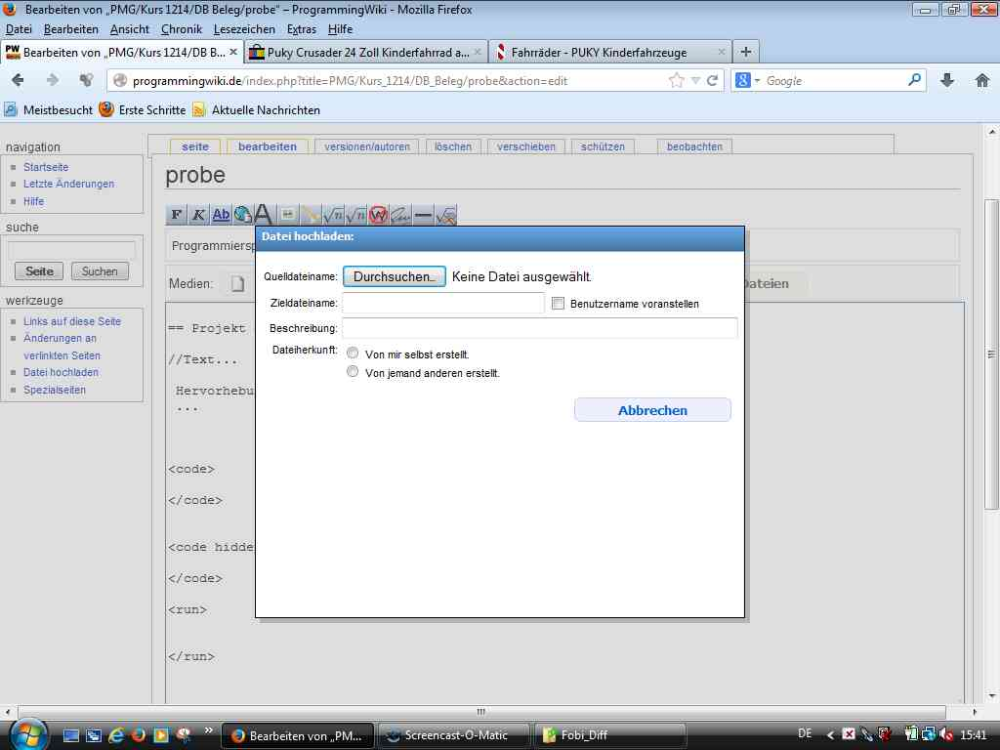1000x750 pixels.
Task: Insert headline with the large A icon
Action: click(263, 214)
